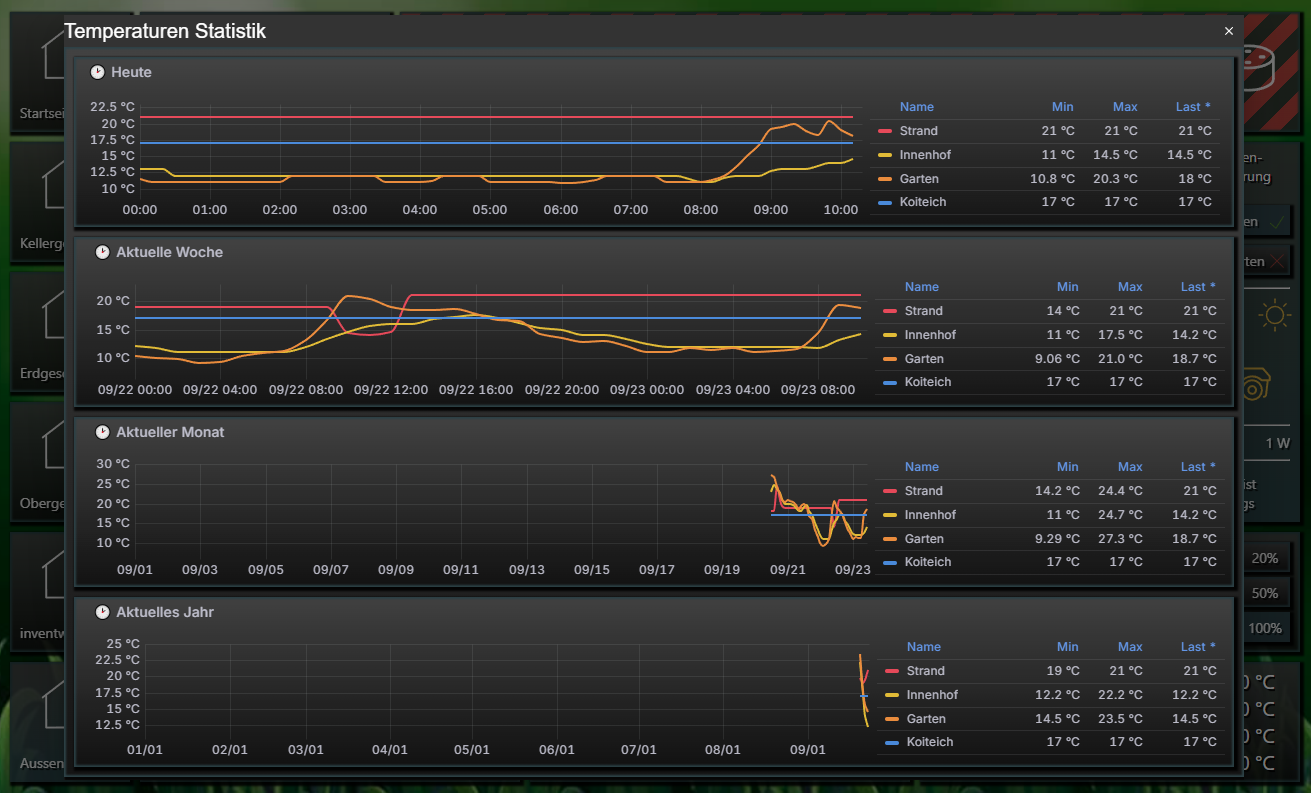Close the Temperaturen Statistik dialog

point(1229,31)
